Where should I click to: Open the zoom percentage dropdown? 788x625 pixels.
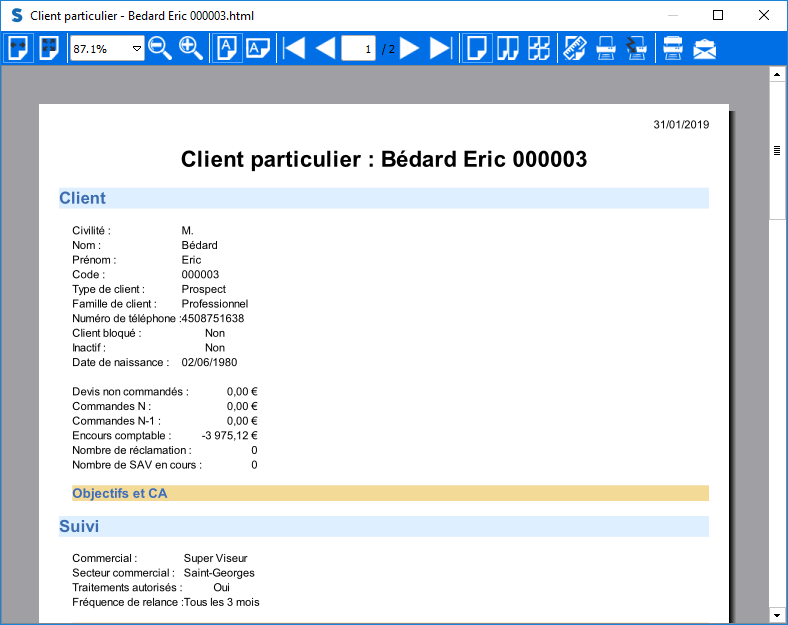(136, 49)
